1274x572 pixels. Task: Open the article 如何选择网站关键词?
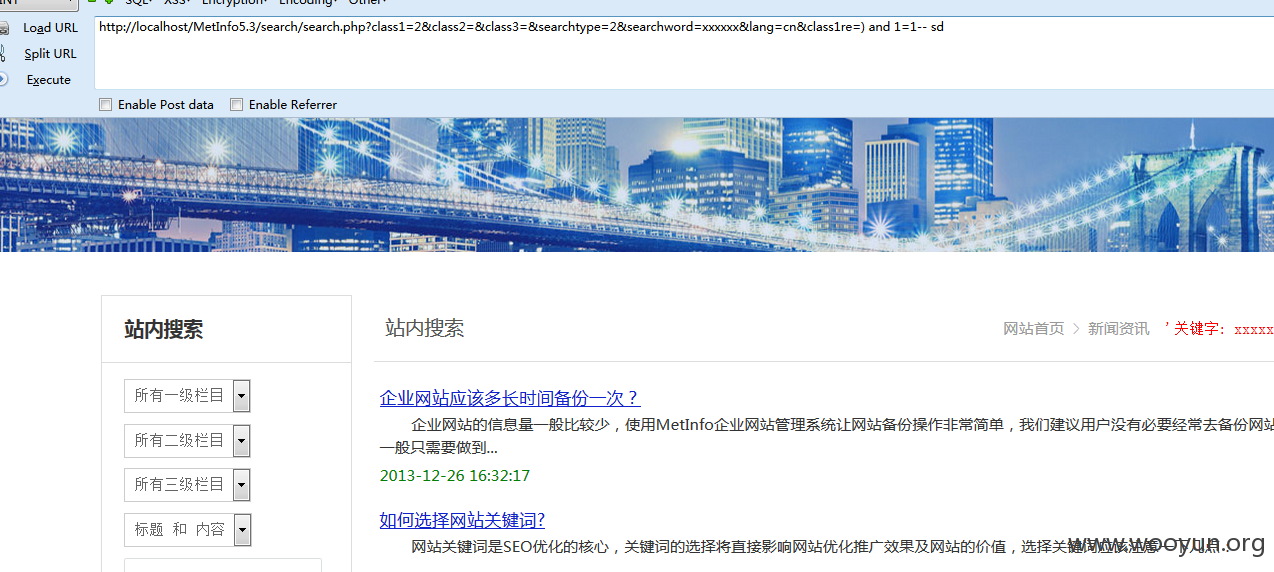click(462, 520)
